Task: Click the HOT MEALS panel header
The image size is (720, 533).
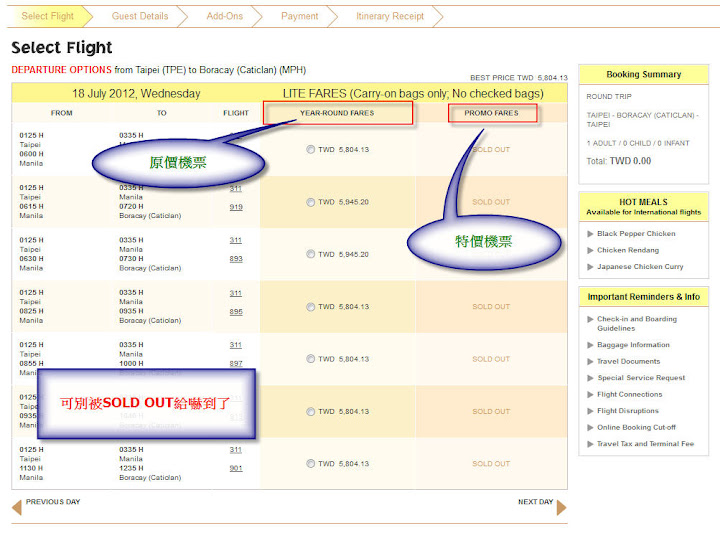Action: (644, 207)
